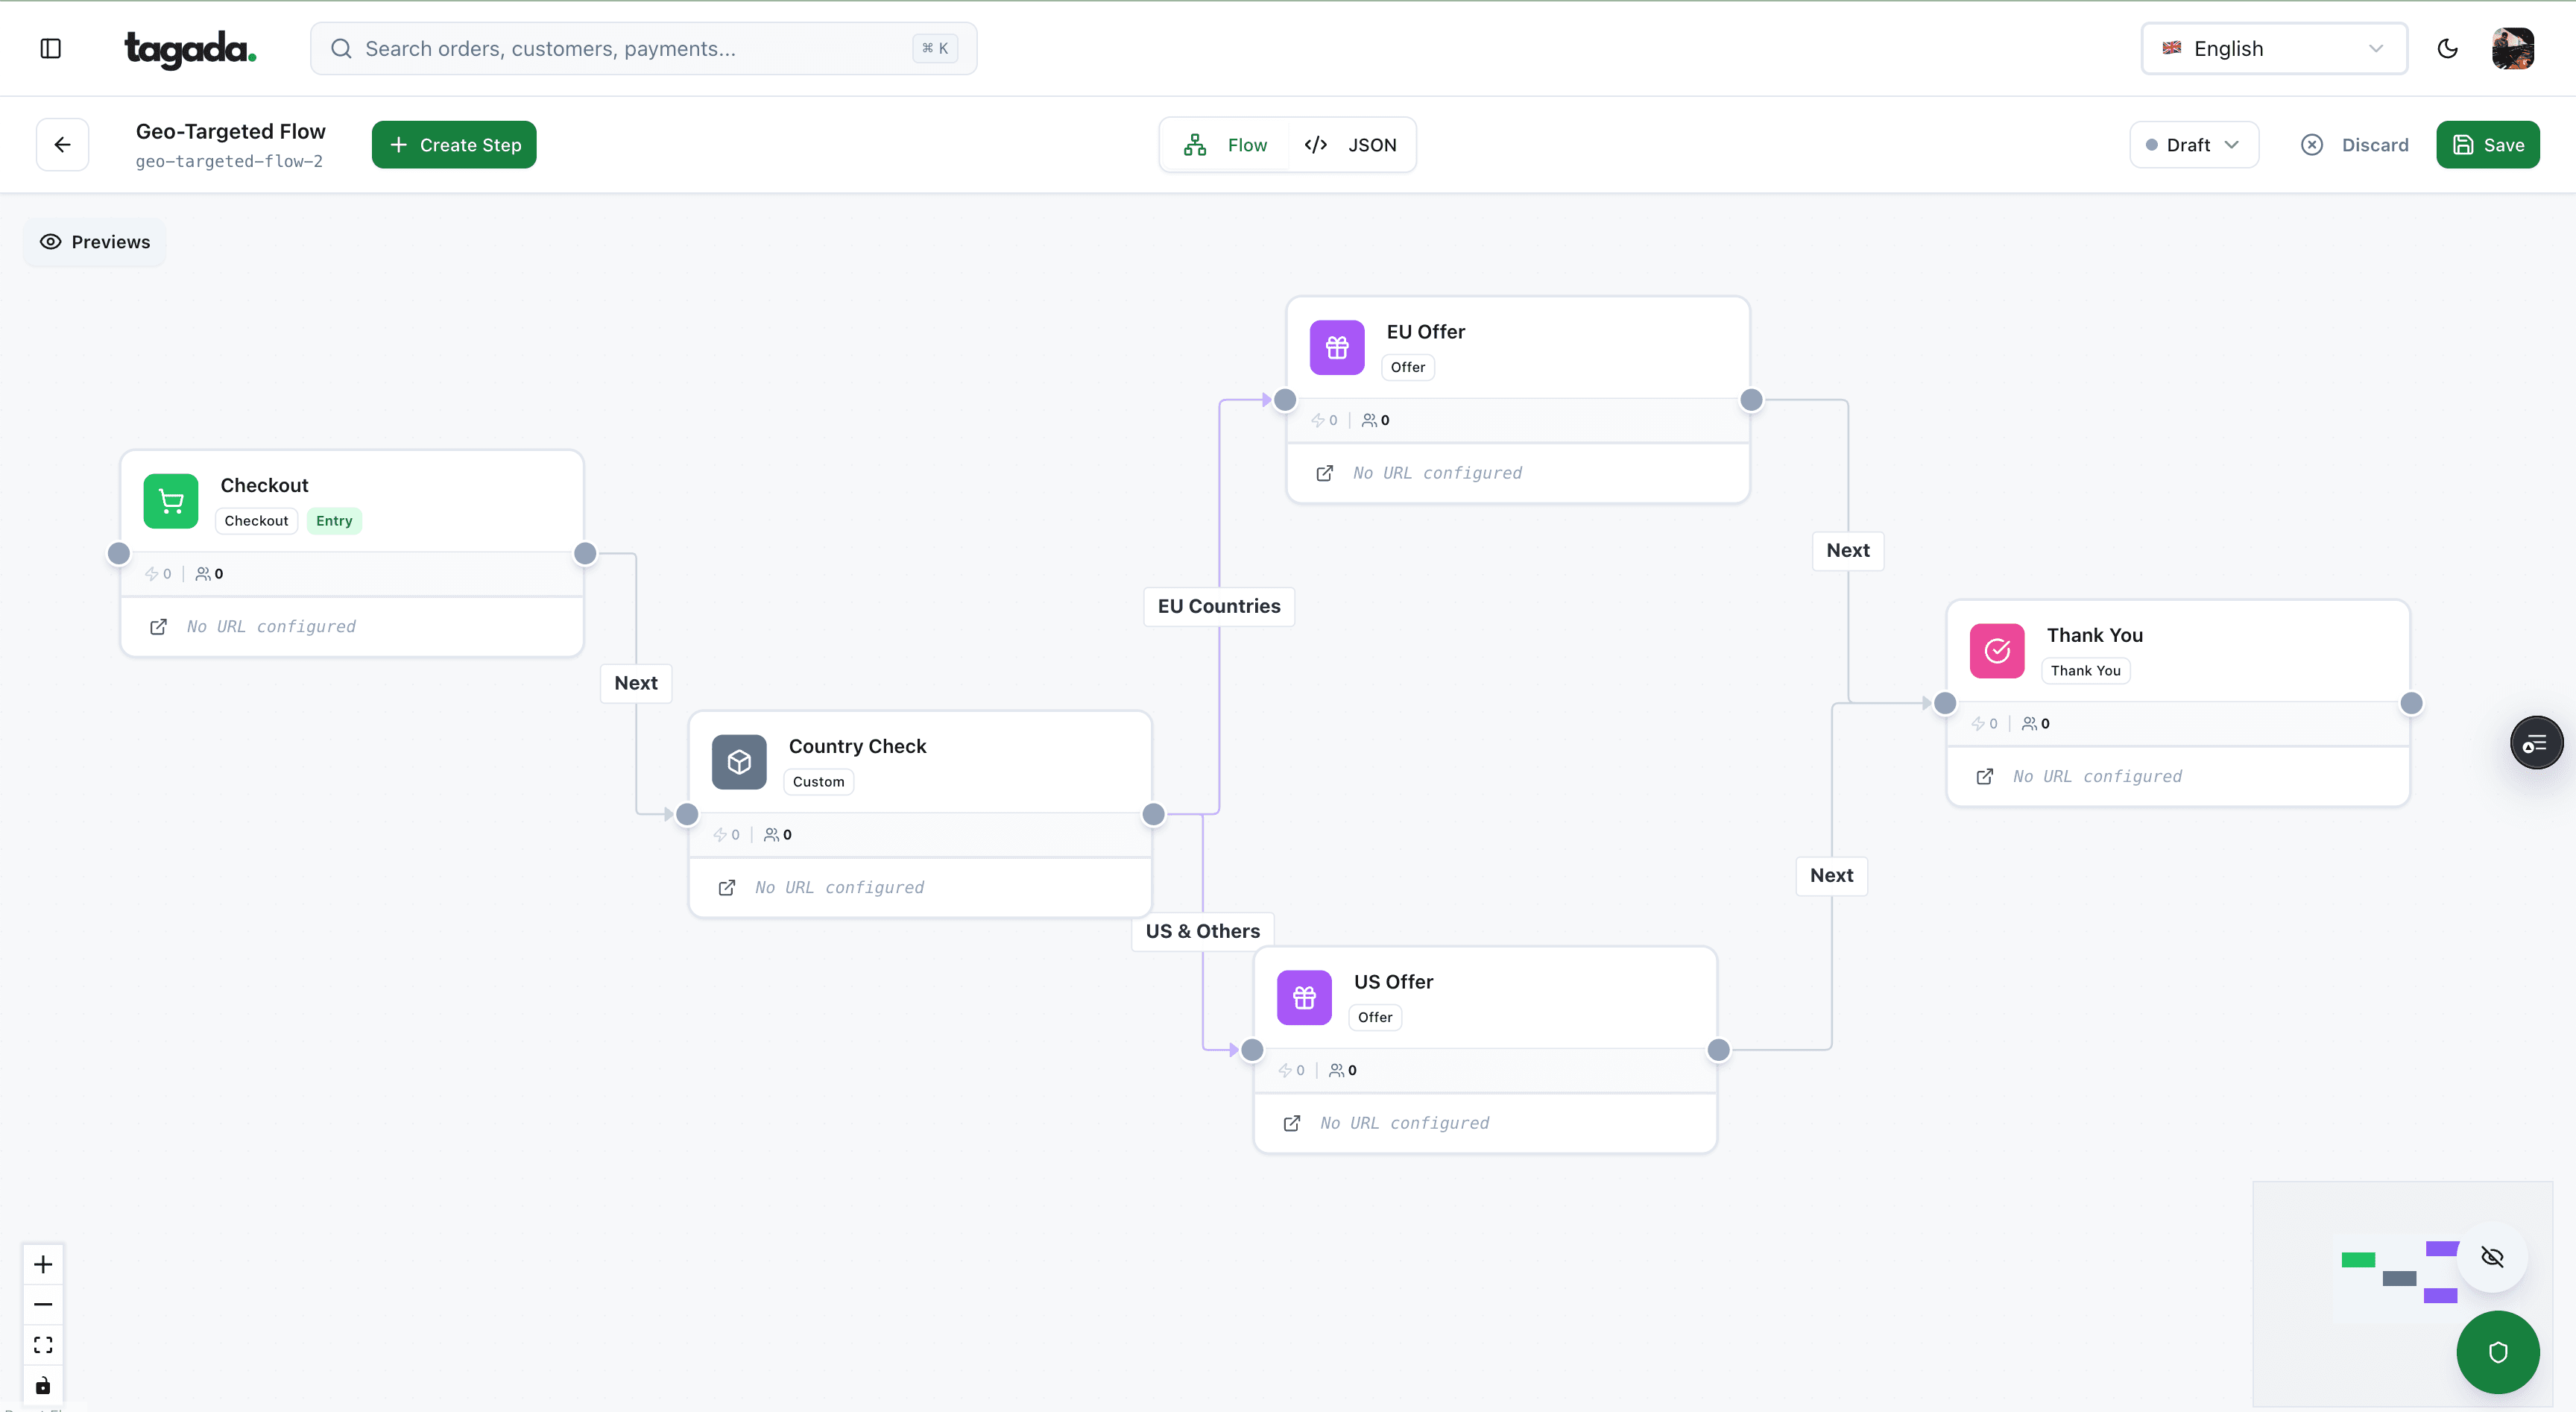This screenshot has height=1412, width=2576.
Task: Open the settings panel icon on right edge
Action: tap(2536, 742)
